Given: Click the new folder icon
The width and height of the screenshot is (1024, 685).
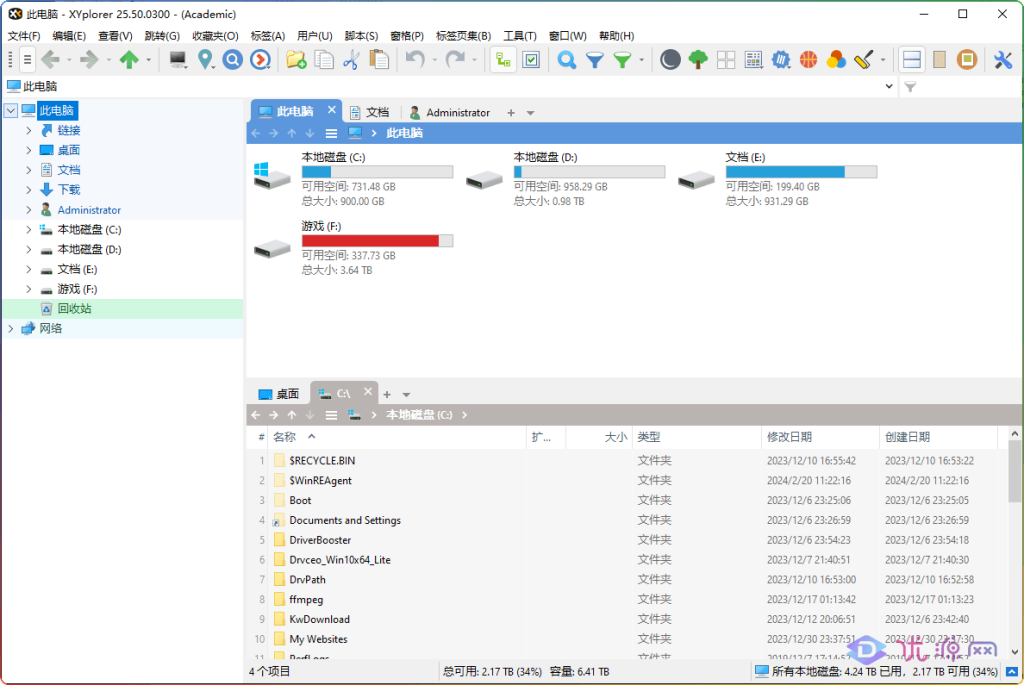Looking at the screenshot, I should pyautogui.click(x=296, y=60).
